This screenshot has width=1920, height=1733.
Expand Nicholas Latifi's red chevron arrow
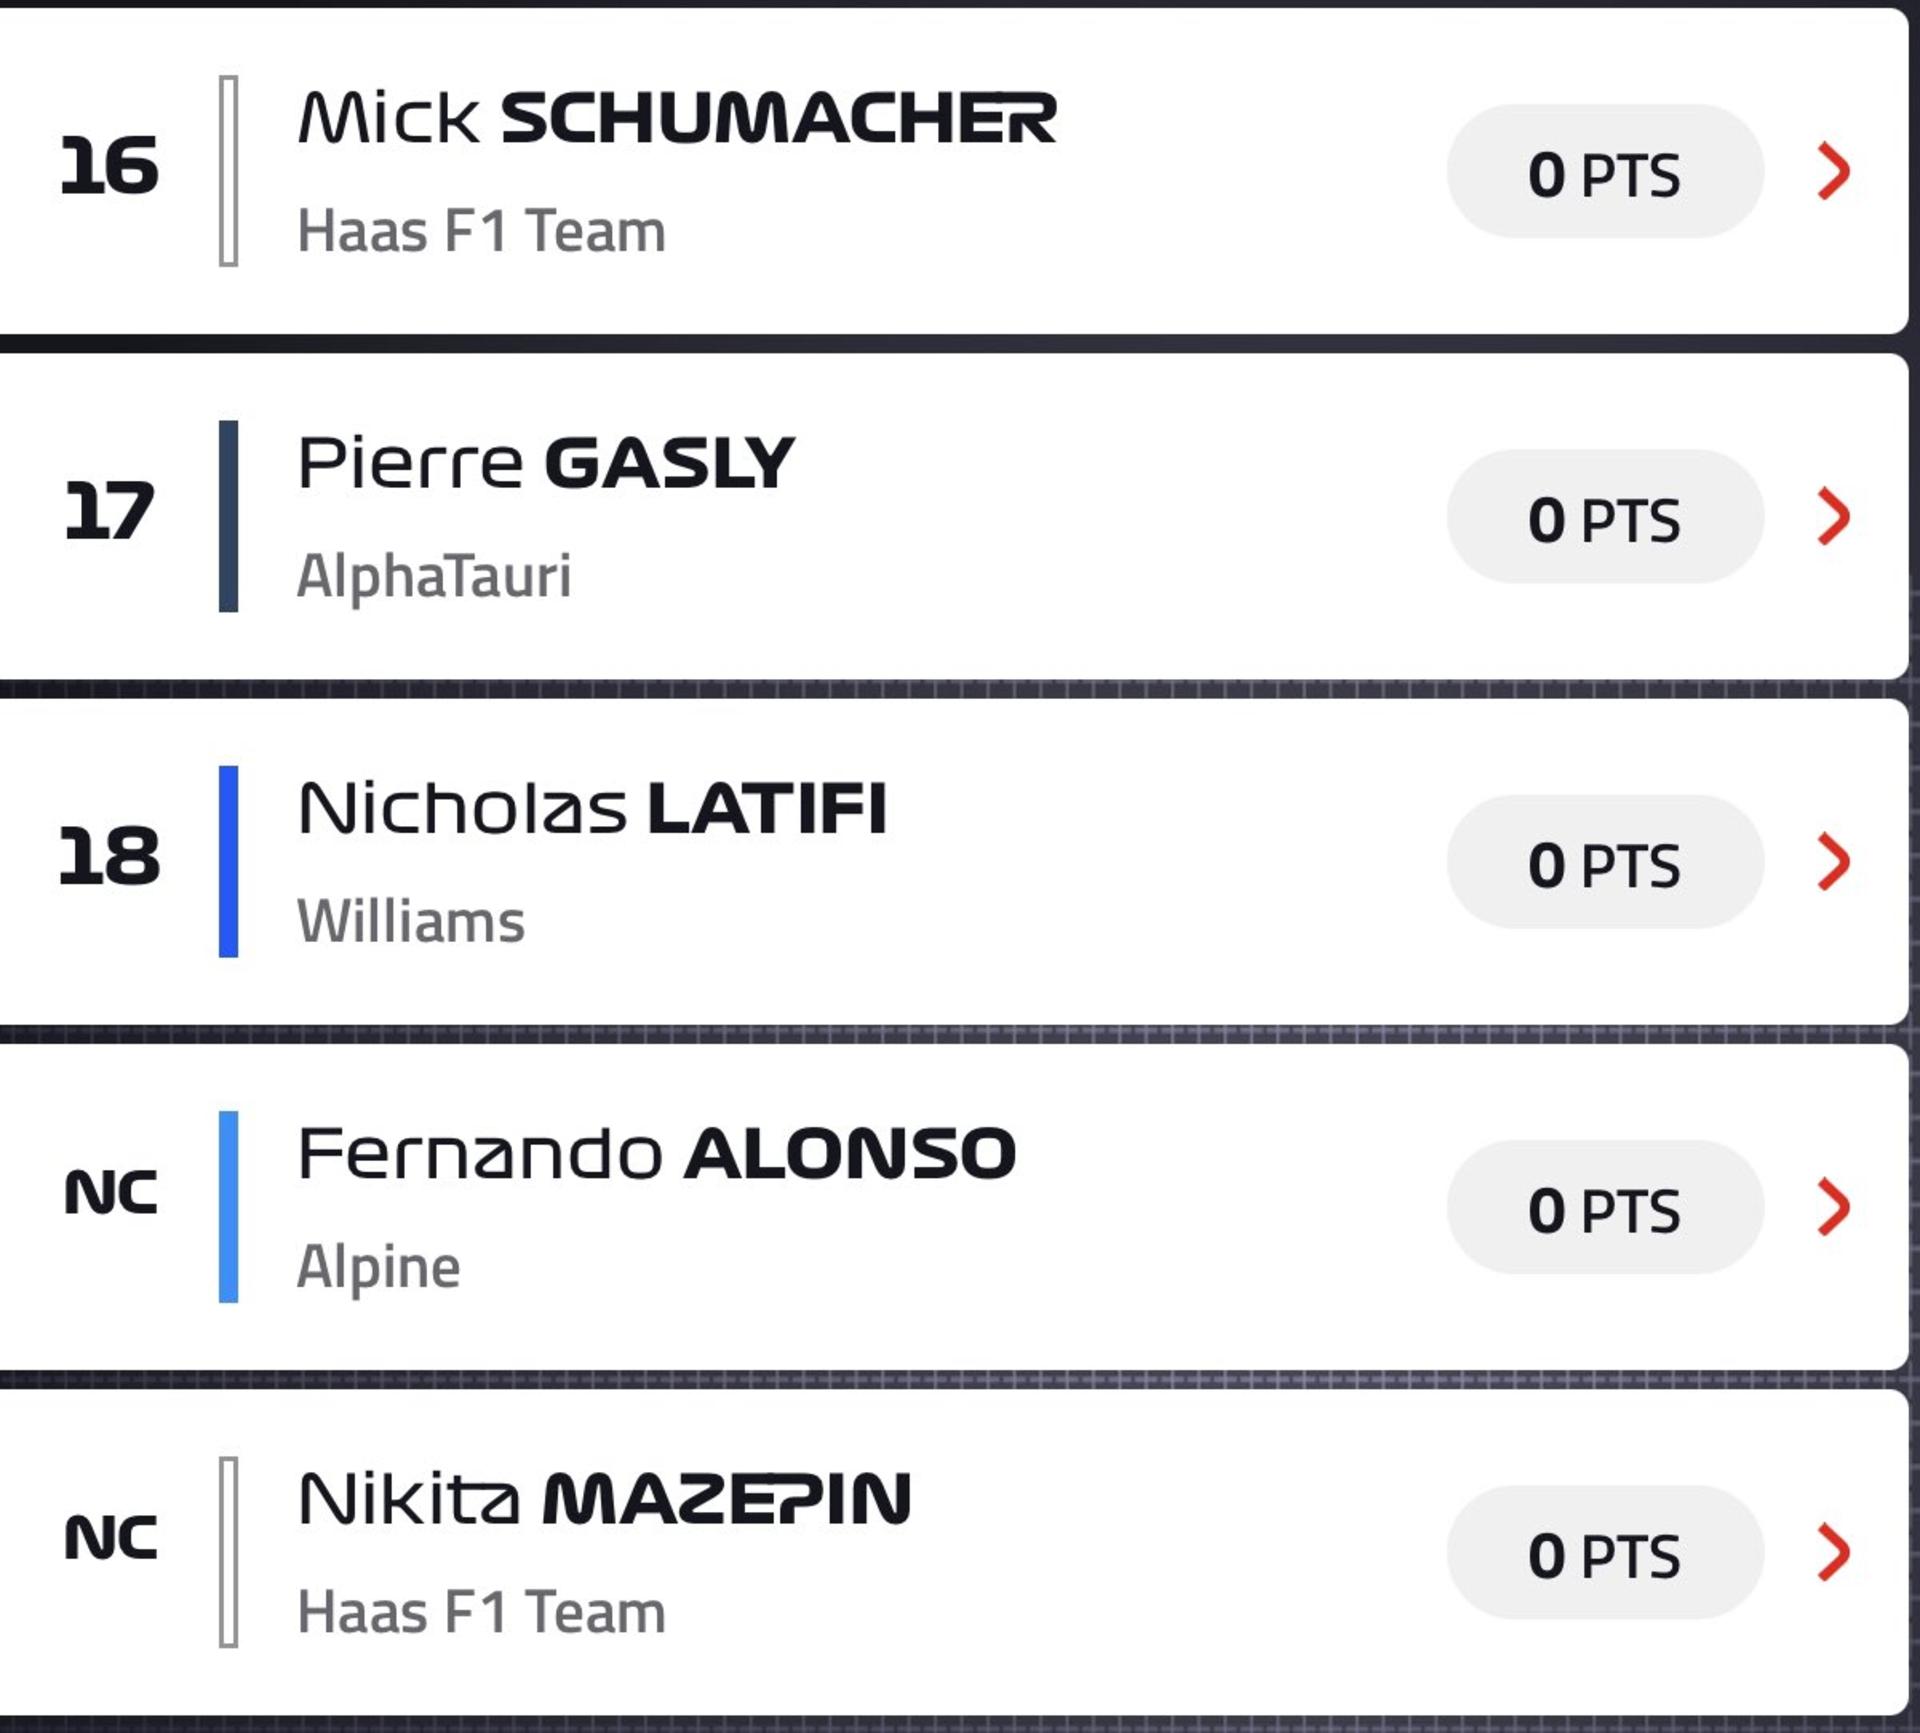click(1834, 862)
